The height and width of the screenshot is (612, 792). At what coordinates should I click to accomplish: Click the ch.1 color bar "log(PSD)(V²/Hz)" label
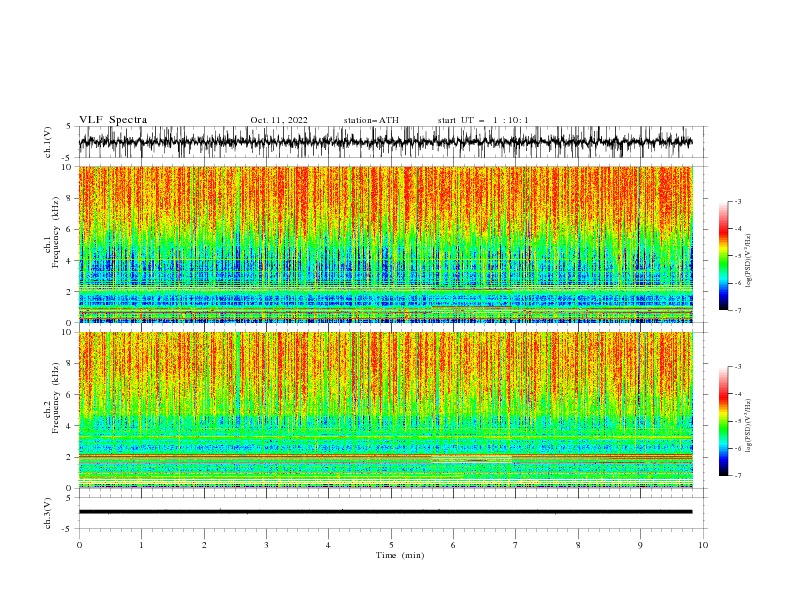pos(748,260)
